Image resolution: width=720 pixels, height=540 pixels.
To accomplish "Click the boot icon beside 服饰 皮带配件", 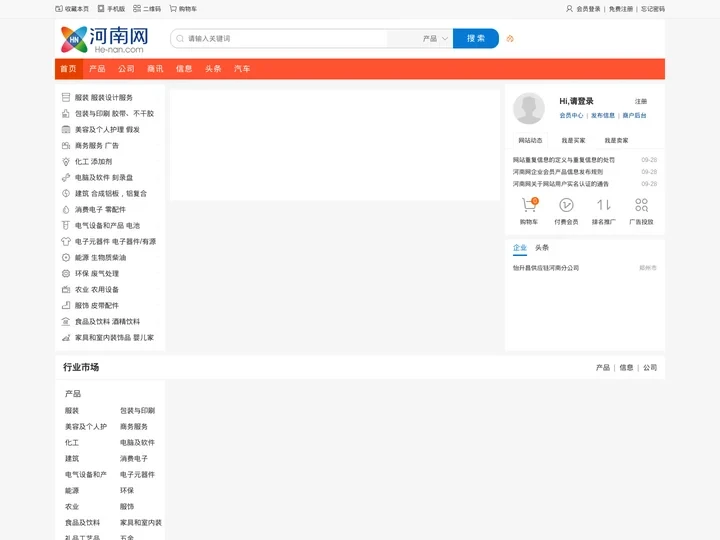I will [x=66, y=305].
